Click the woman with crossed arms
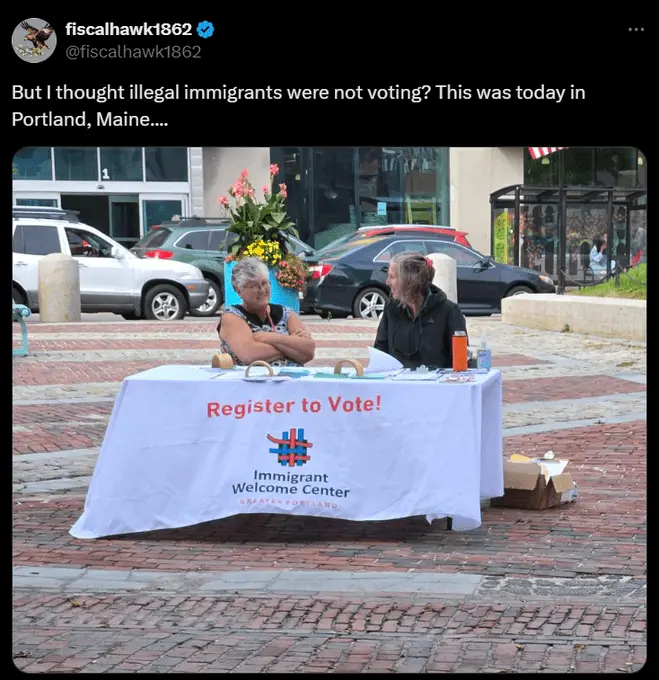 click(265, 314)
